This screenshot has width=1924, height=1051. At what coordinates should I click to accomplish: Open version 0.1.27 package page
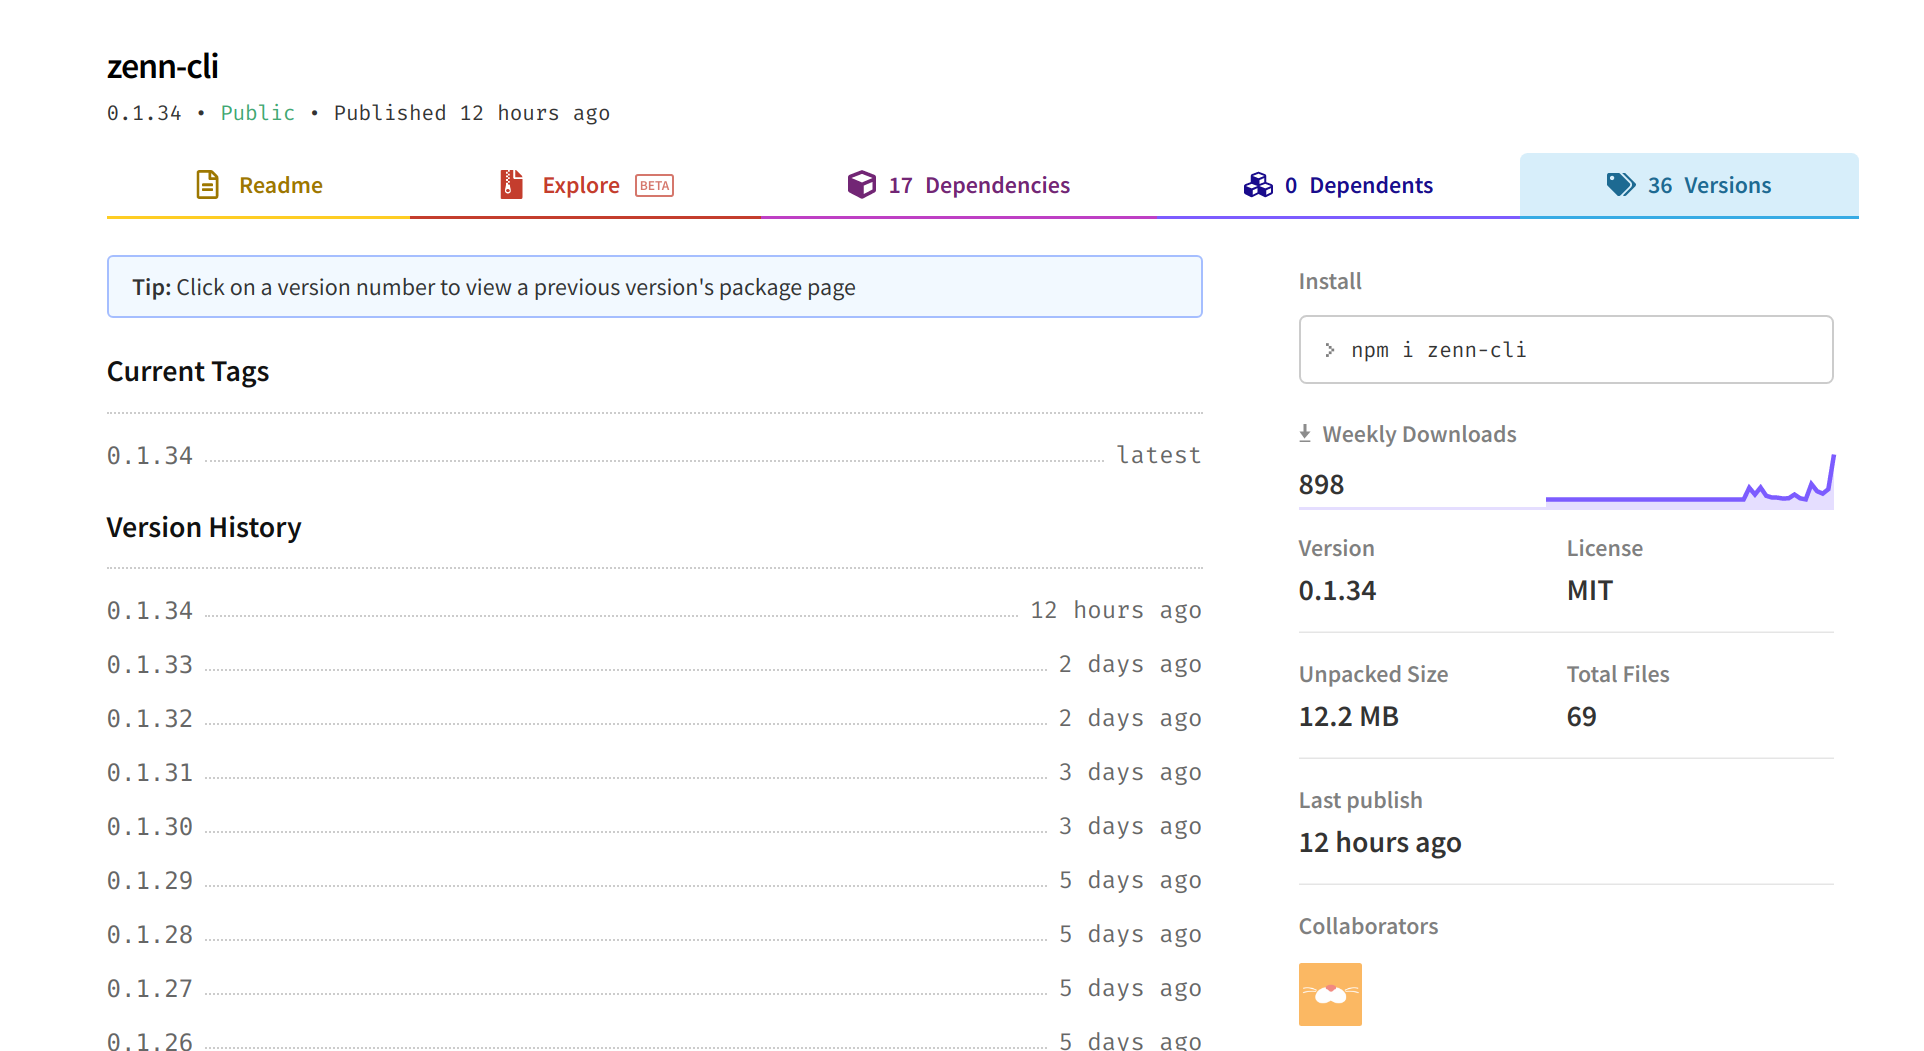150,989
